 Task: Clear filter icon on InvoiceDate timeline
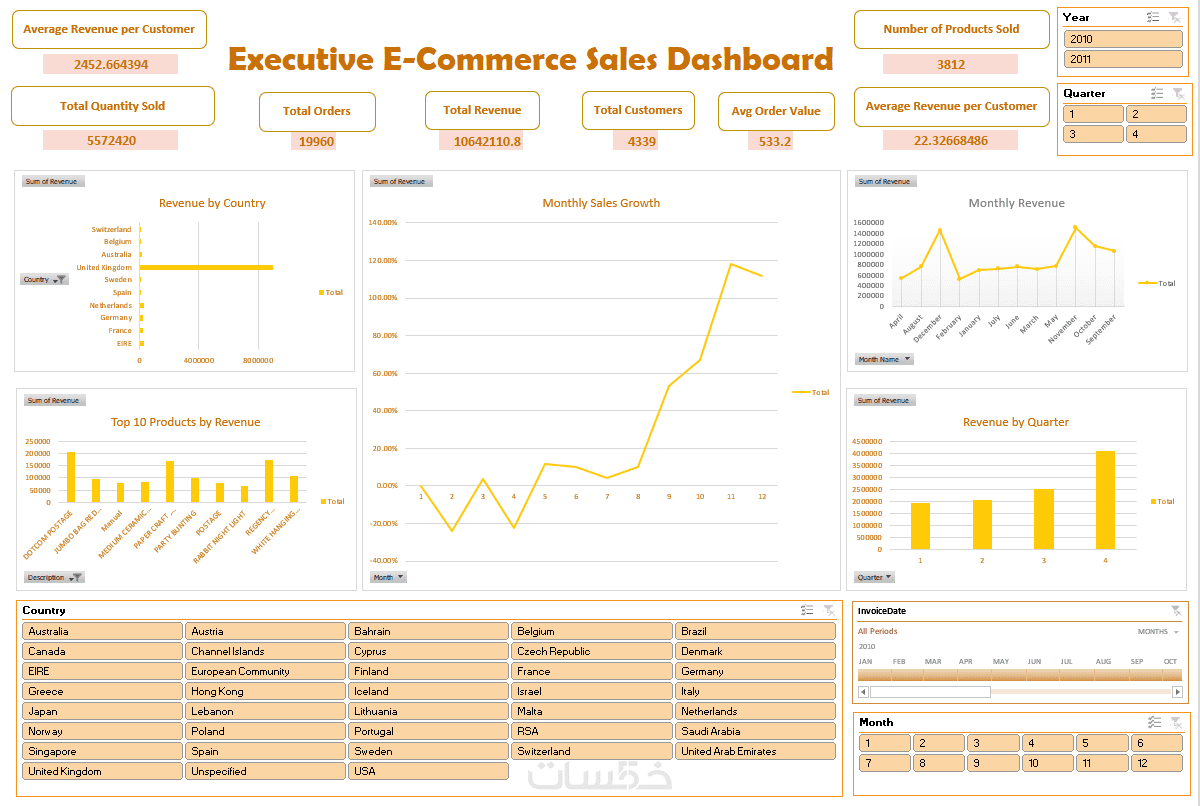click(x=1176, y=610)
